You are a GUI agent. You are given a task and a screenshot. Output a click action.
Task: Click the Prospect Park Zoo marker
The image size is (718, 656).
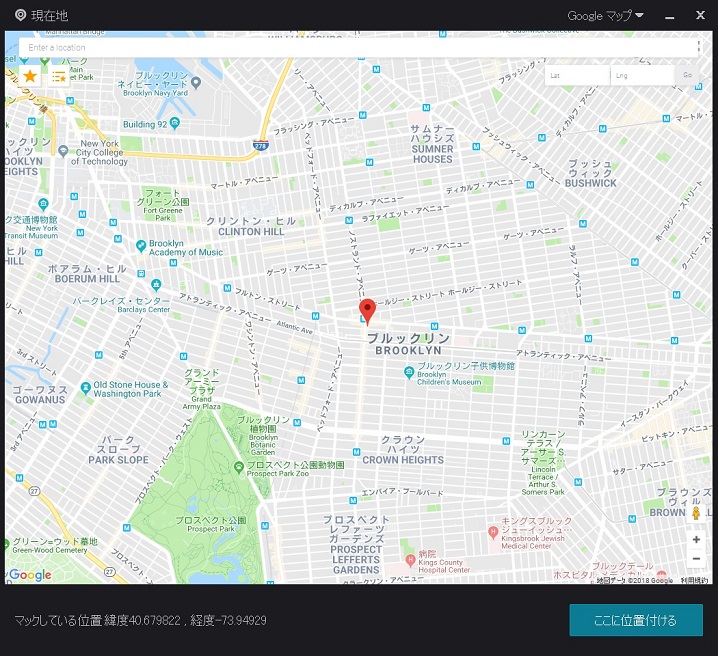[x=238, y=466]
